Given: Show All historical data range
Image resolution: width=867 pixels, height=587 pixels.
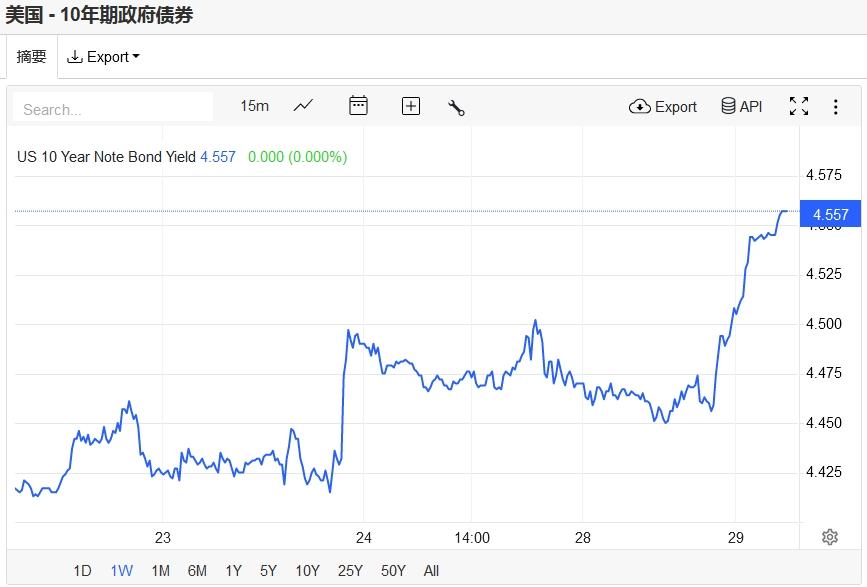Looking at the screenshot, I should point(431,571).
